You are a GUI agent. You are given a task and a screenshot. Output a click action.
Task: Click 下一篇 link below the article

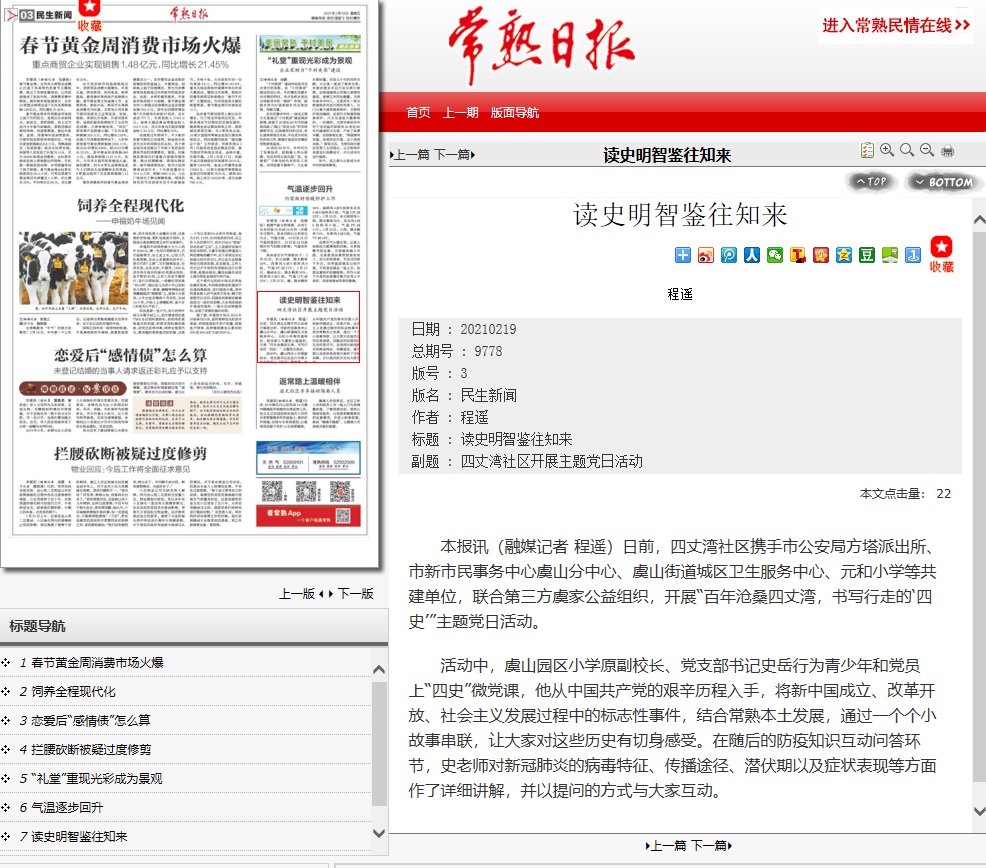711,846
